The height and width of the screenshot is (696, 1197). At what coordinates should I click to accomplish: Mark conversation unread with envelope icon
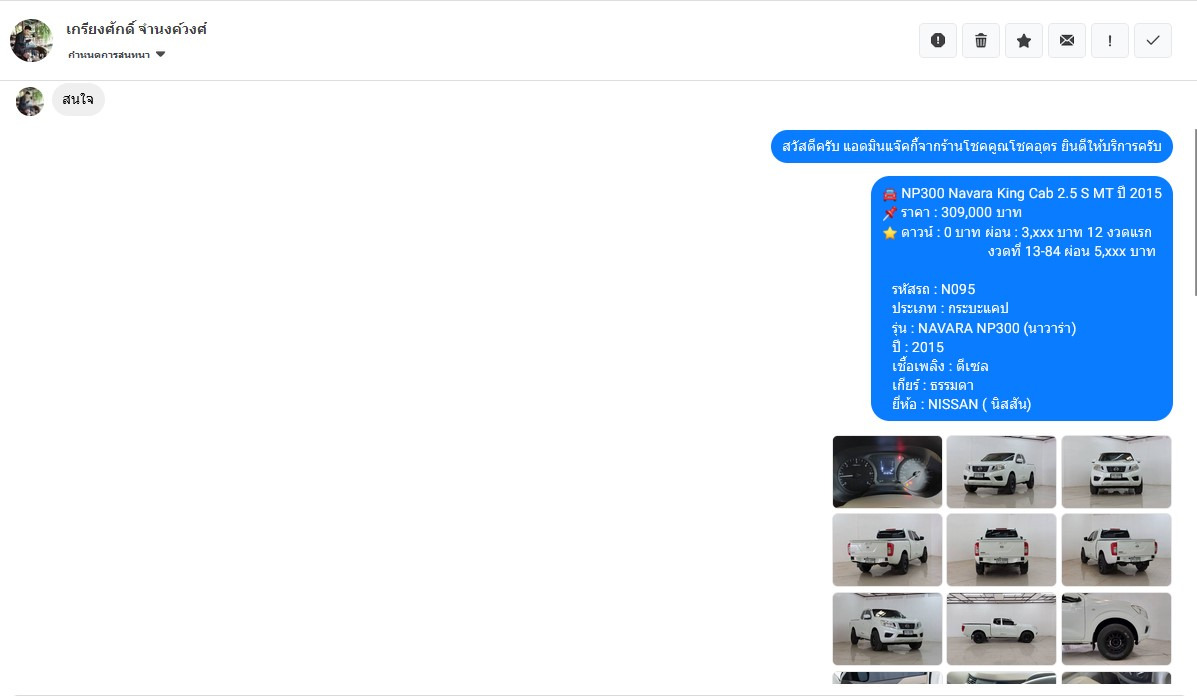[x=1067, y=40]
